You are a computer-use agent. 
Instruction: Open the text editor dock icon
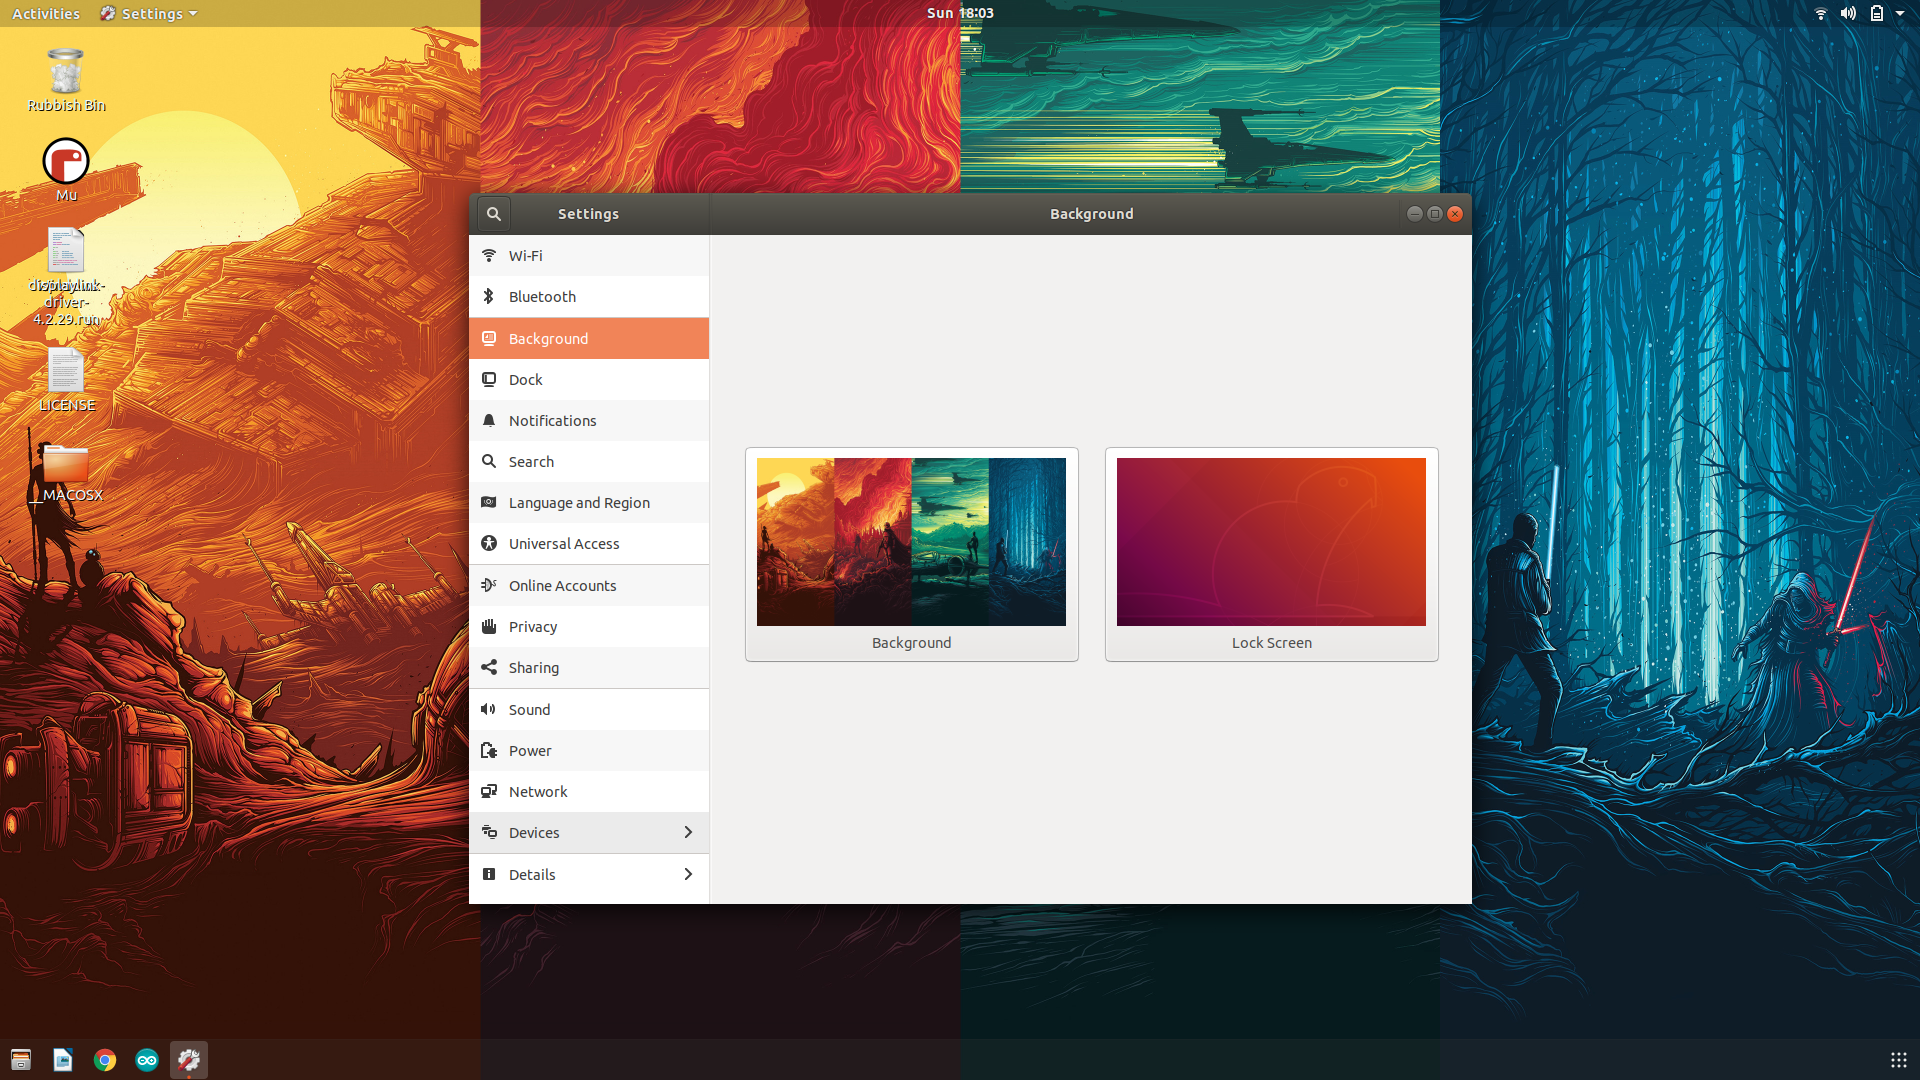coord(63,1060)
